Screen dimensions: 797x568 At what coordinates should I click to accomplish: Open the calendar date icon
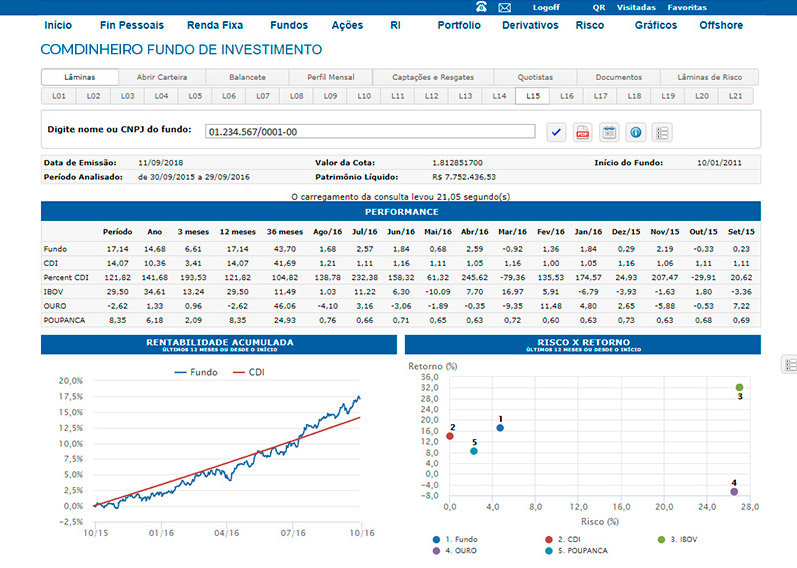[609, 133]
